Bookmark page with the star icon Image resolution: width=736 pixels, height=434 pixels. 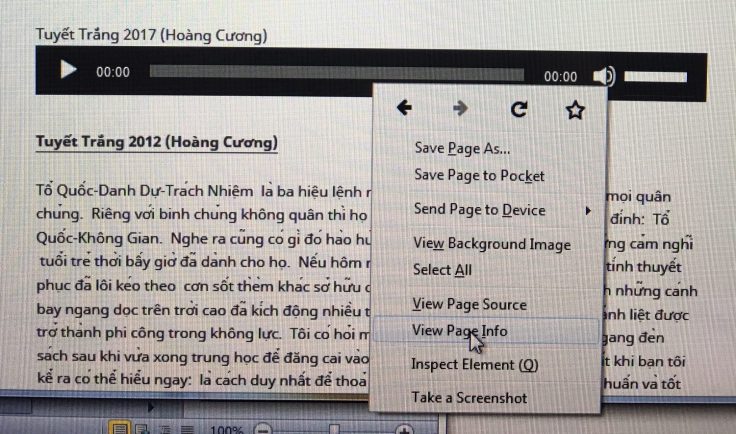coord(574,110)
